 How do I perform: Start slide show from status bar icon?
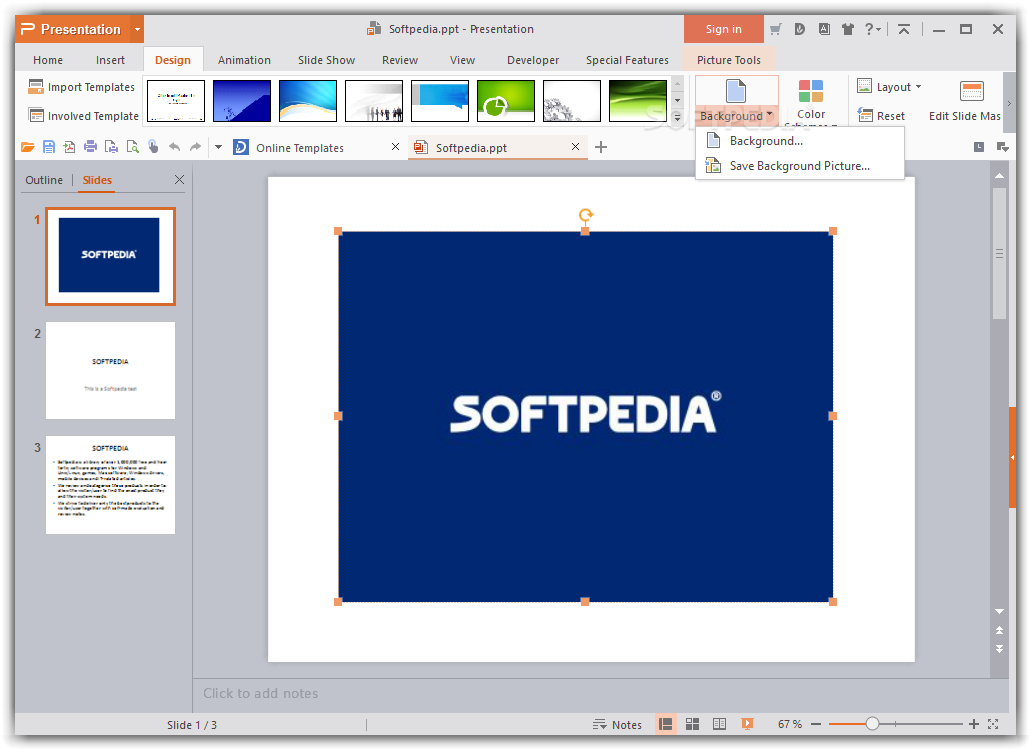click(x=747, y=724)
